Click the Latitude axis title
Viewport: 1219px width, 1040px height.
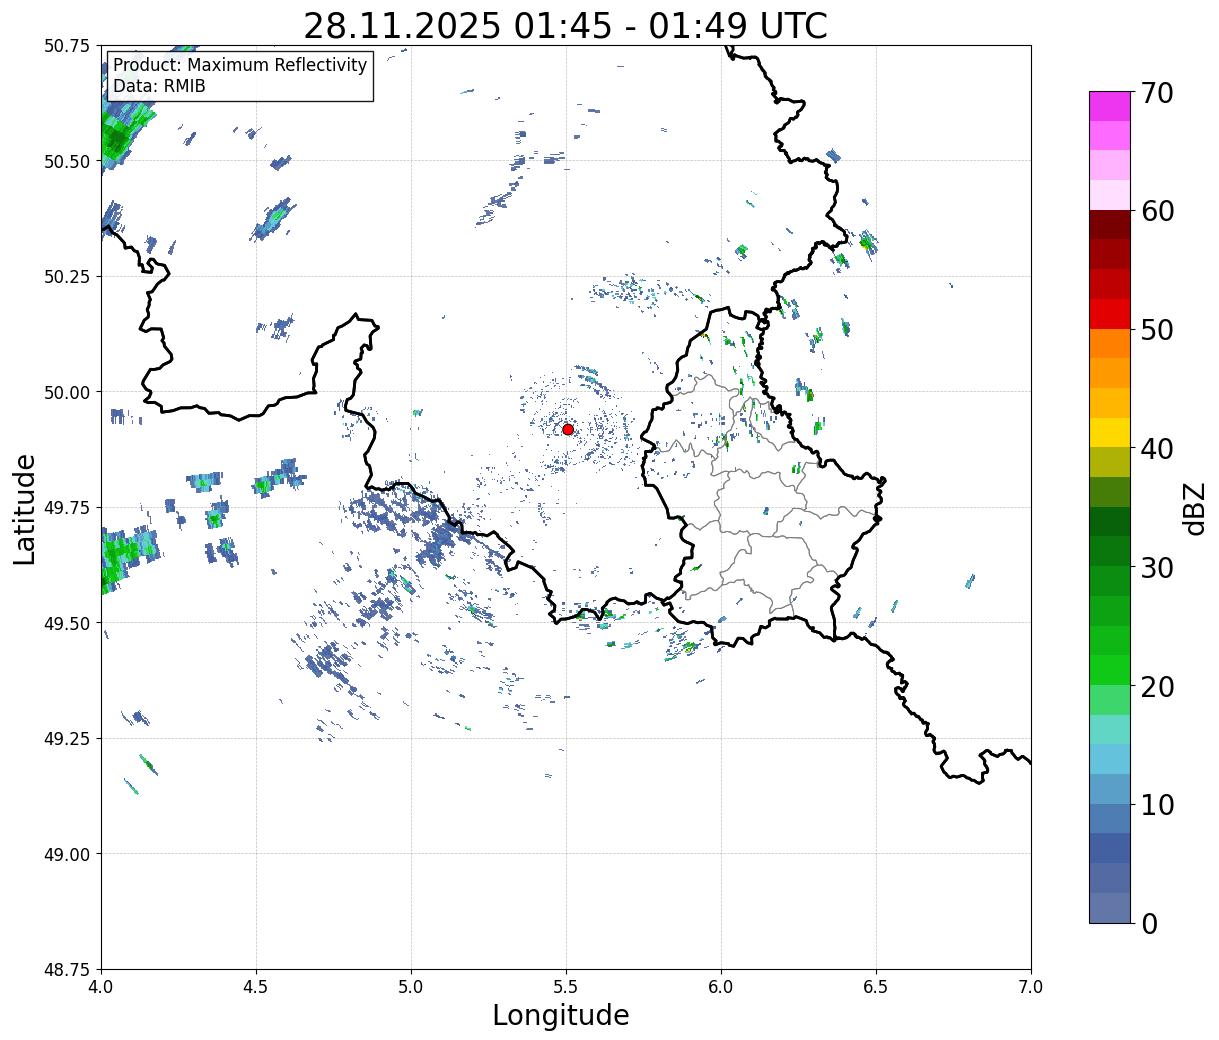(x=26, y=508)
